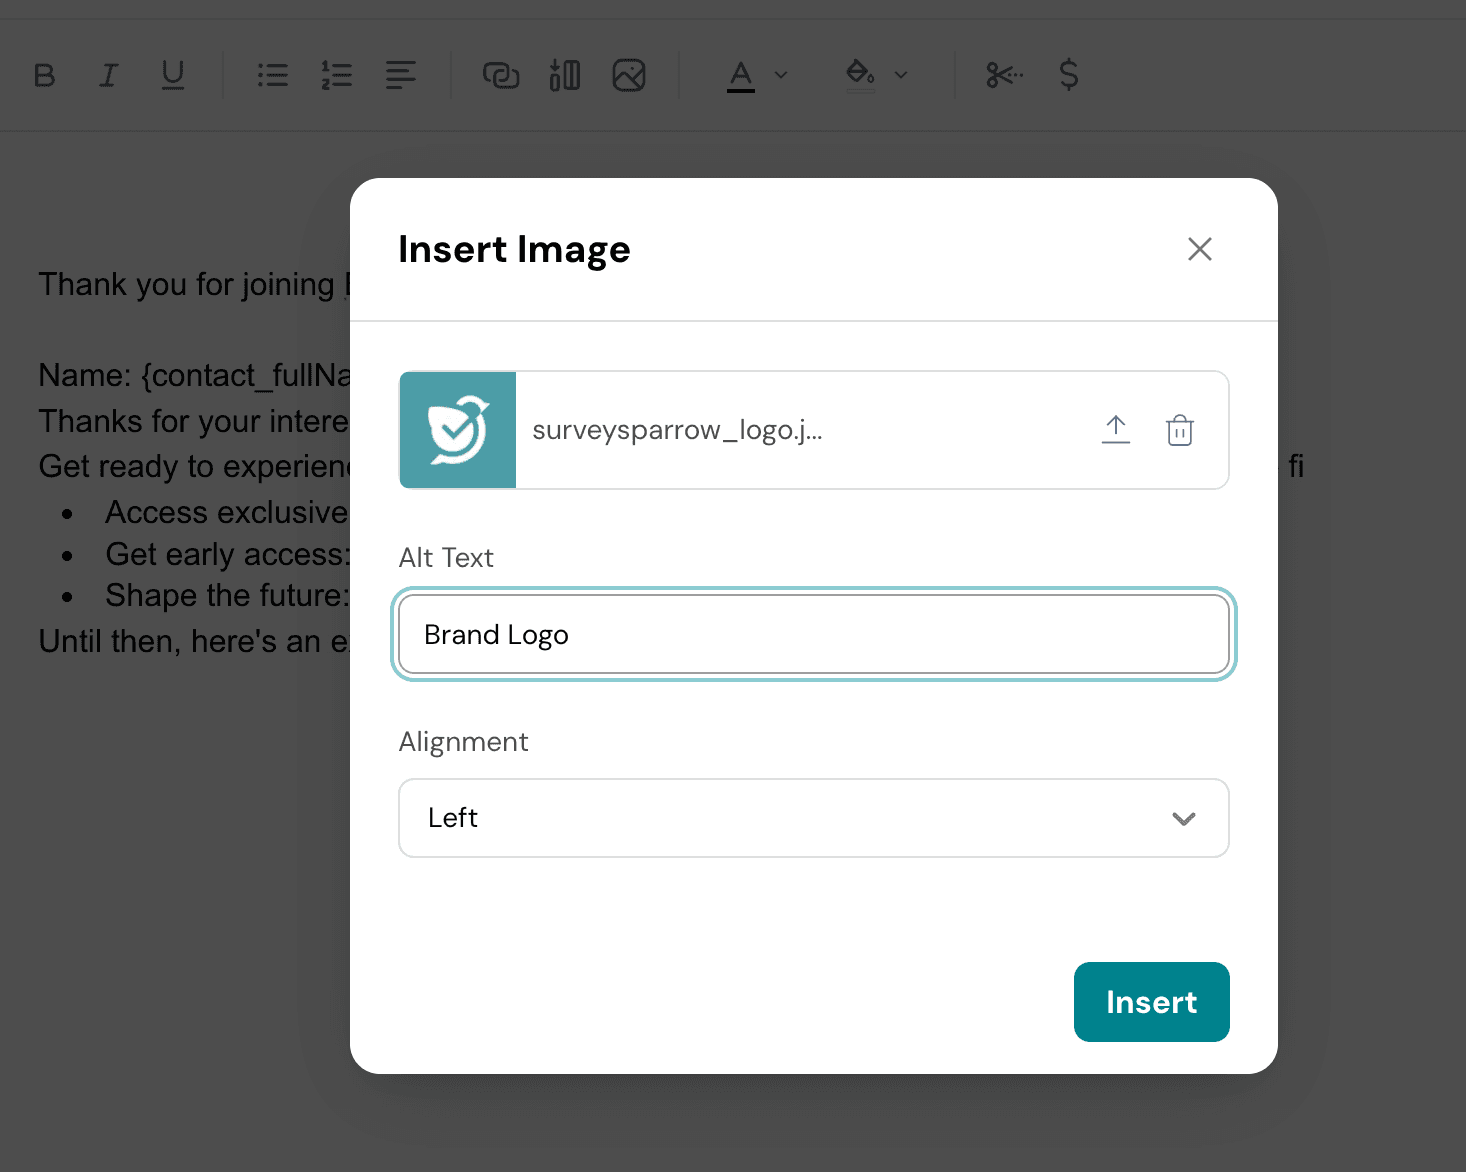Click the insert image toolbar icon
Image resolution: width=1466 pixels, height=1172 pixels.
click(629, 75)
